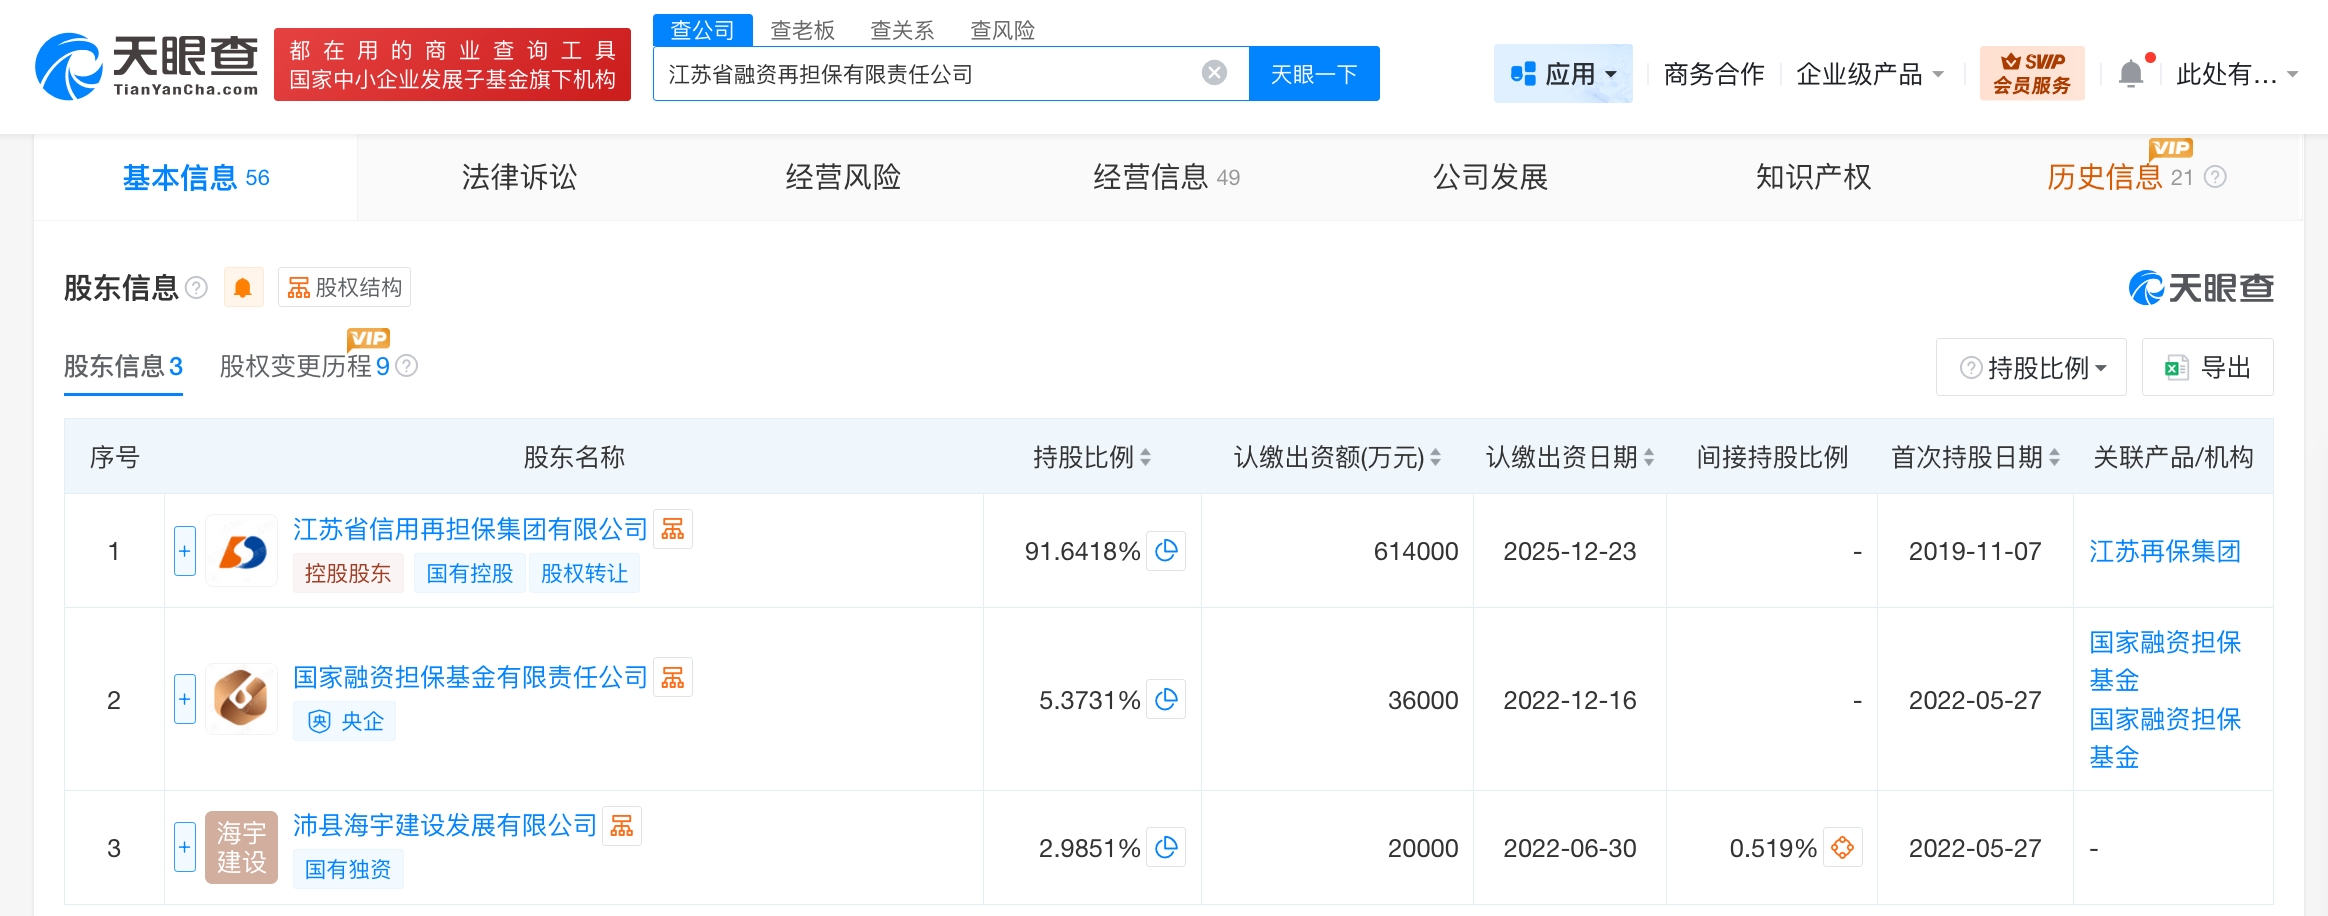This screenshot has width=2328, height=916.
Task: Open equity chart icon for 国家融资担保基金有限责任公司
Action: tap(673, 677)
